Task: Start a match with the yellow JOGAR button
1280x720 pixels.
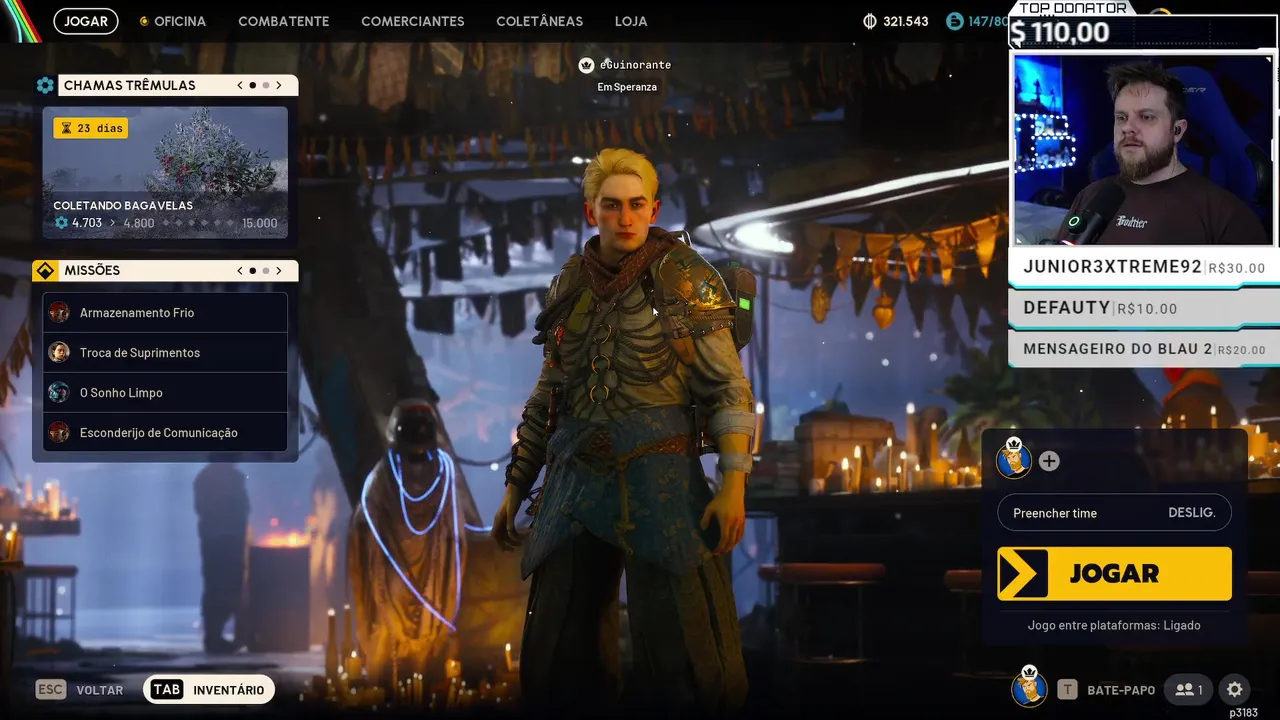Action: tap(1114, 573)
